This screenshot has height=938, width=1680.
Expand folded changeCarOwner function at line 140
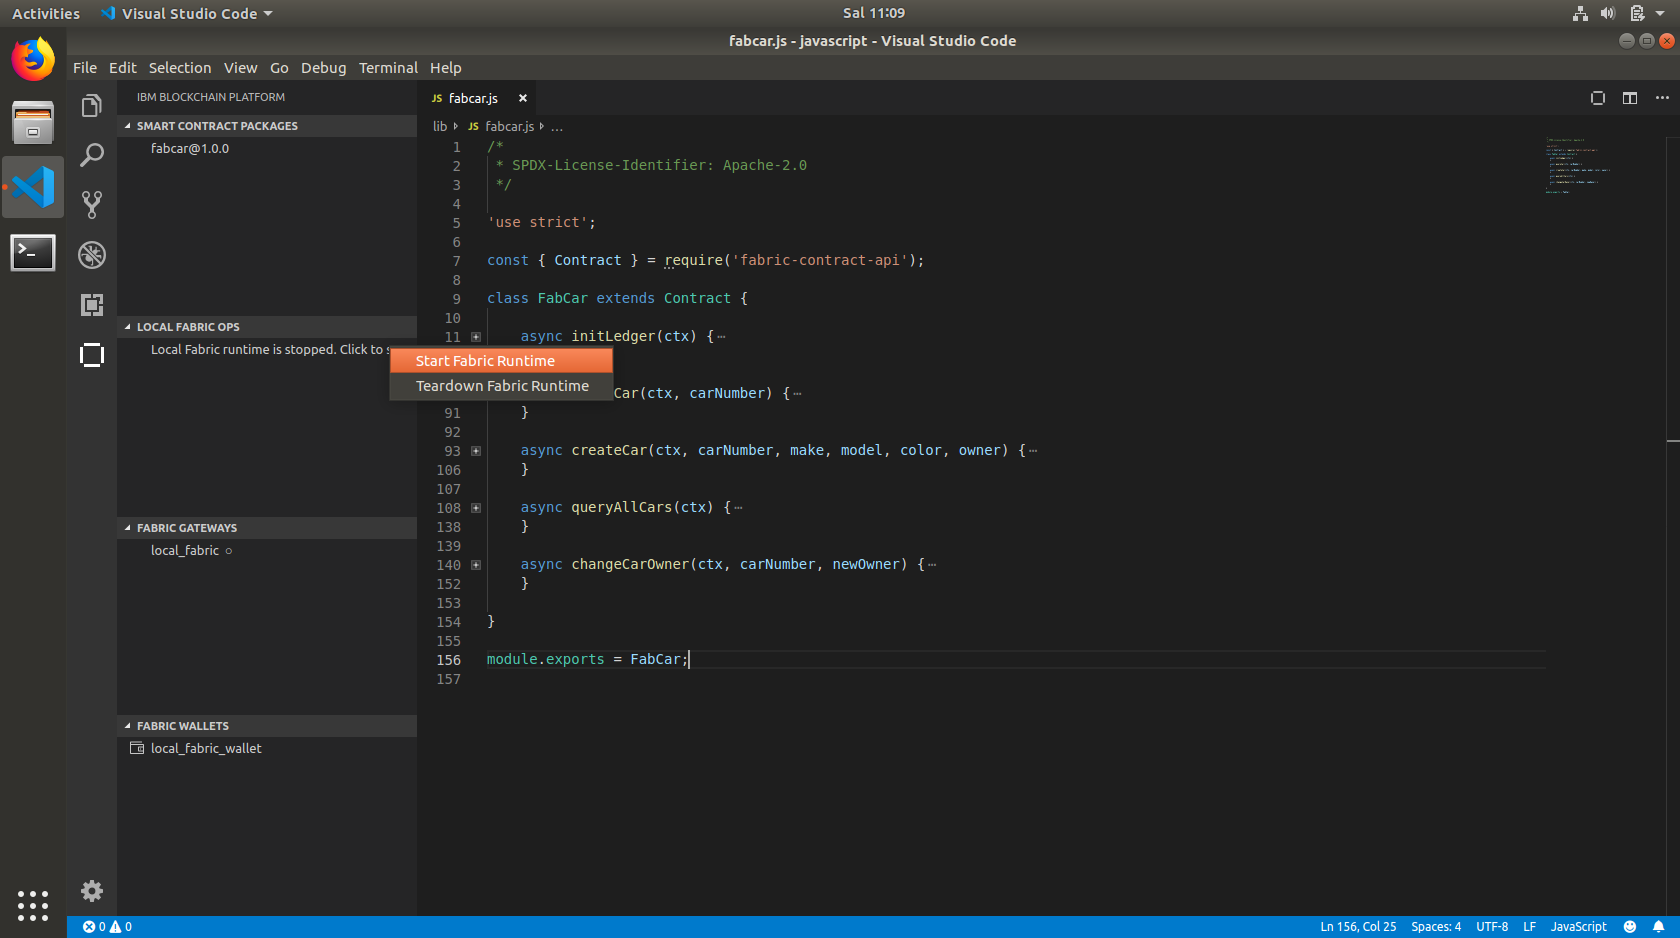tap(476, 565)
